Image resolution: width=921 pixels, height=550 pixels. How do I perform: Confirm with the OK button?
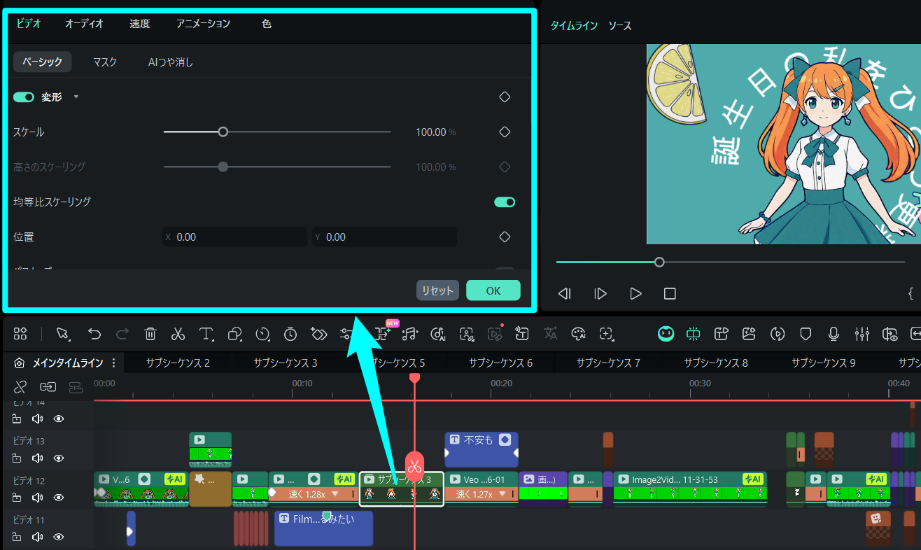(493, 291)
